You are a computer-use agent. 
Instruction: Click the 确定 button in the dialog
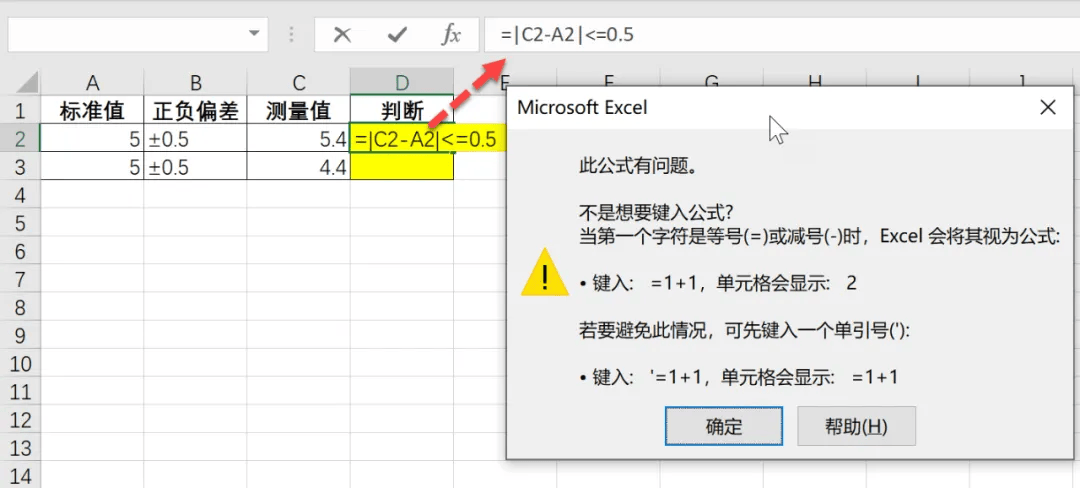[x=724, y=426]
